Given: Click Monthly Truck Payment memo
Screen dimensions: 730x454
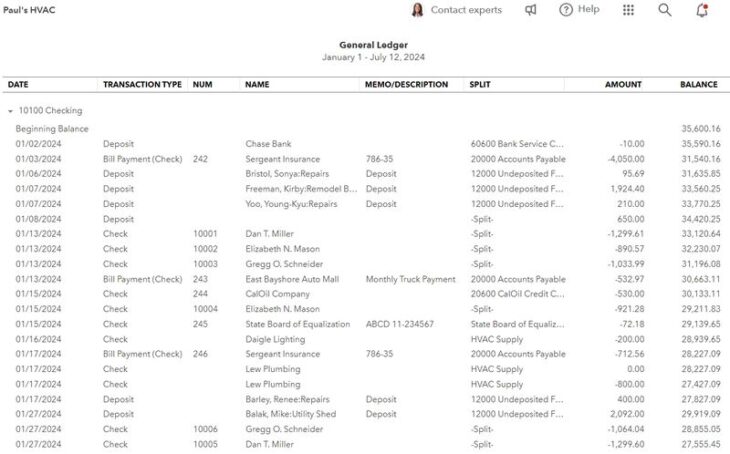Looking at the screenshot, I should click(411, 279).
